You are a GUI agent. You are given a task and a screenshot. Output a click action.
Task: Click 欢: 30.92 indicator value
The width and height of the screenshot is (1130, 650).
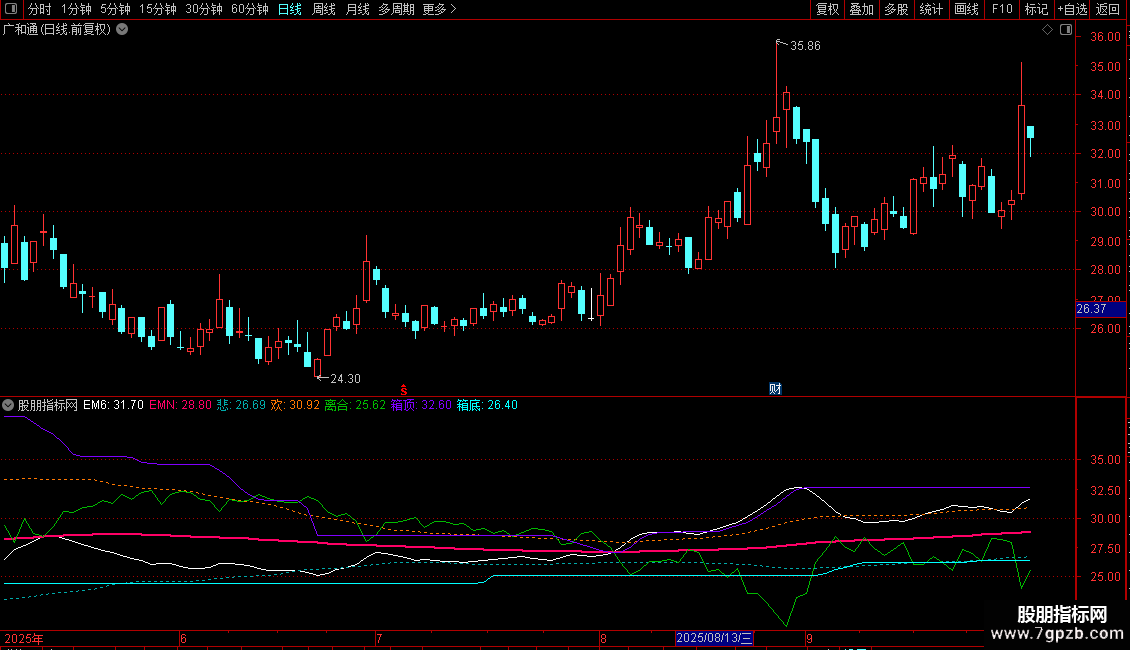coord(295,405)
